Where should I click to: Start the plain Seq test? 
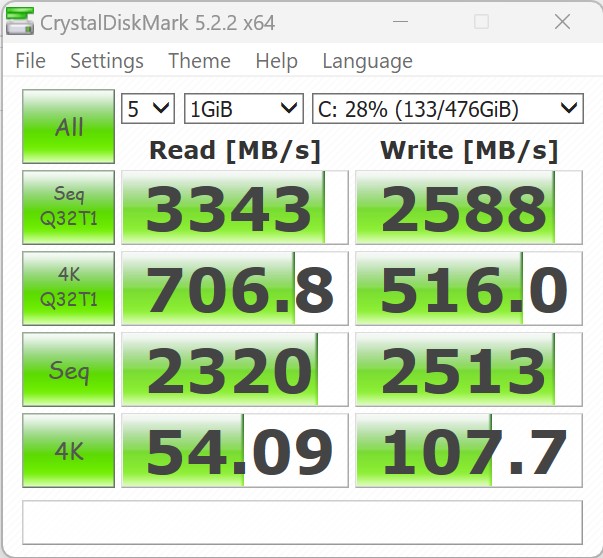[68, 370]
